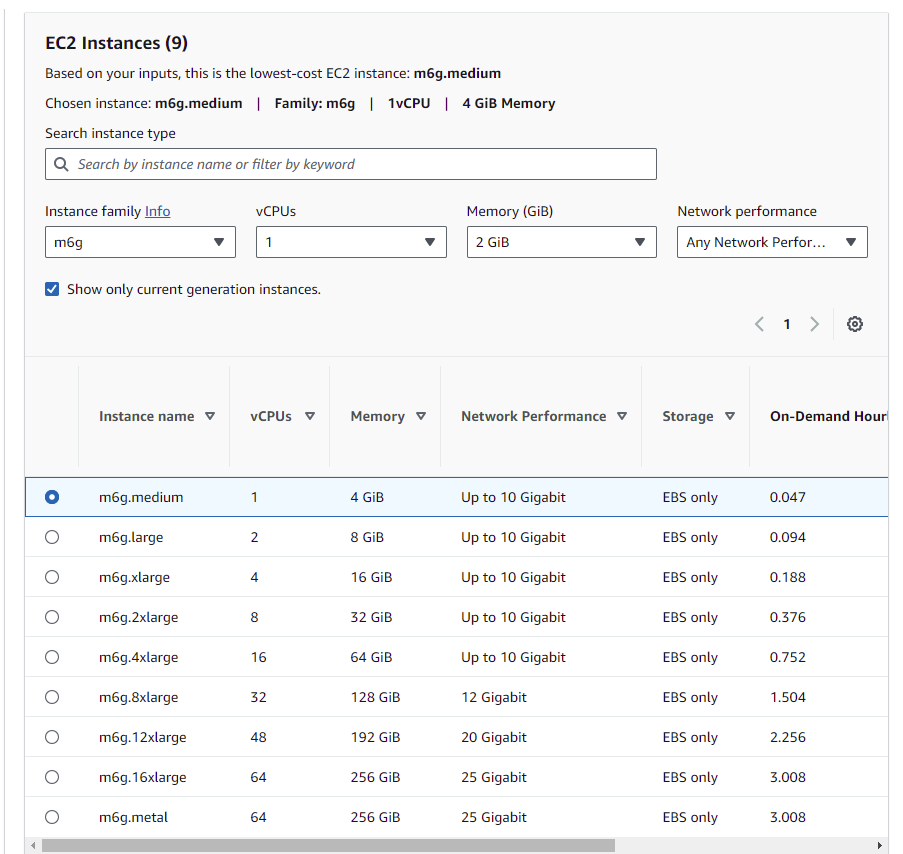903x854 pixels.
Task: Go to the next results page arrow
Action: 814,324
